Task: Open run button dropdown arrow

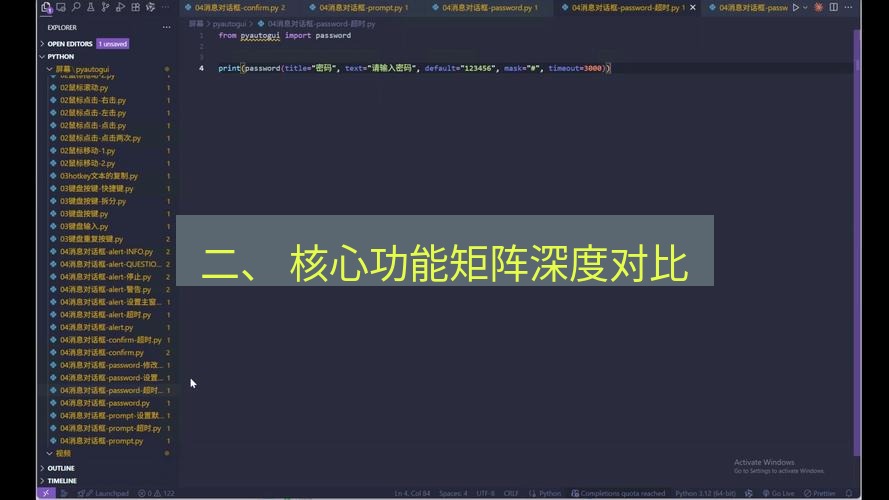Action: click(805, 7)
